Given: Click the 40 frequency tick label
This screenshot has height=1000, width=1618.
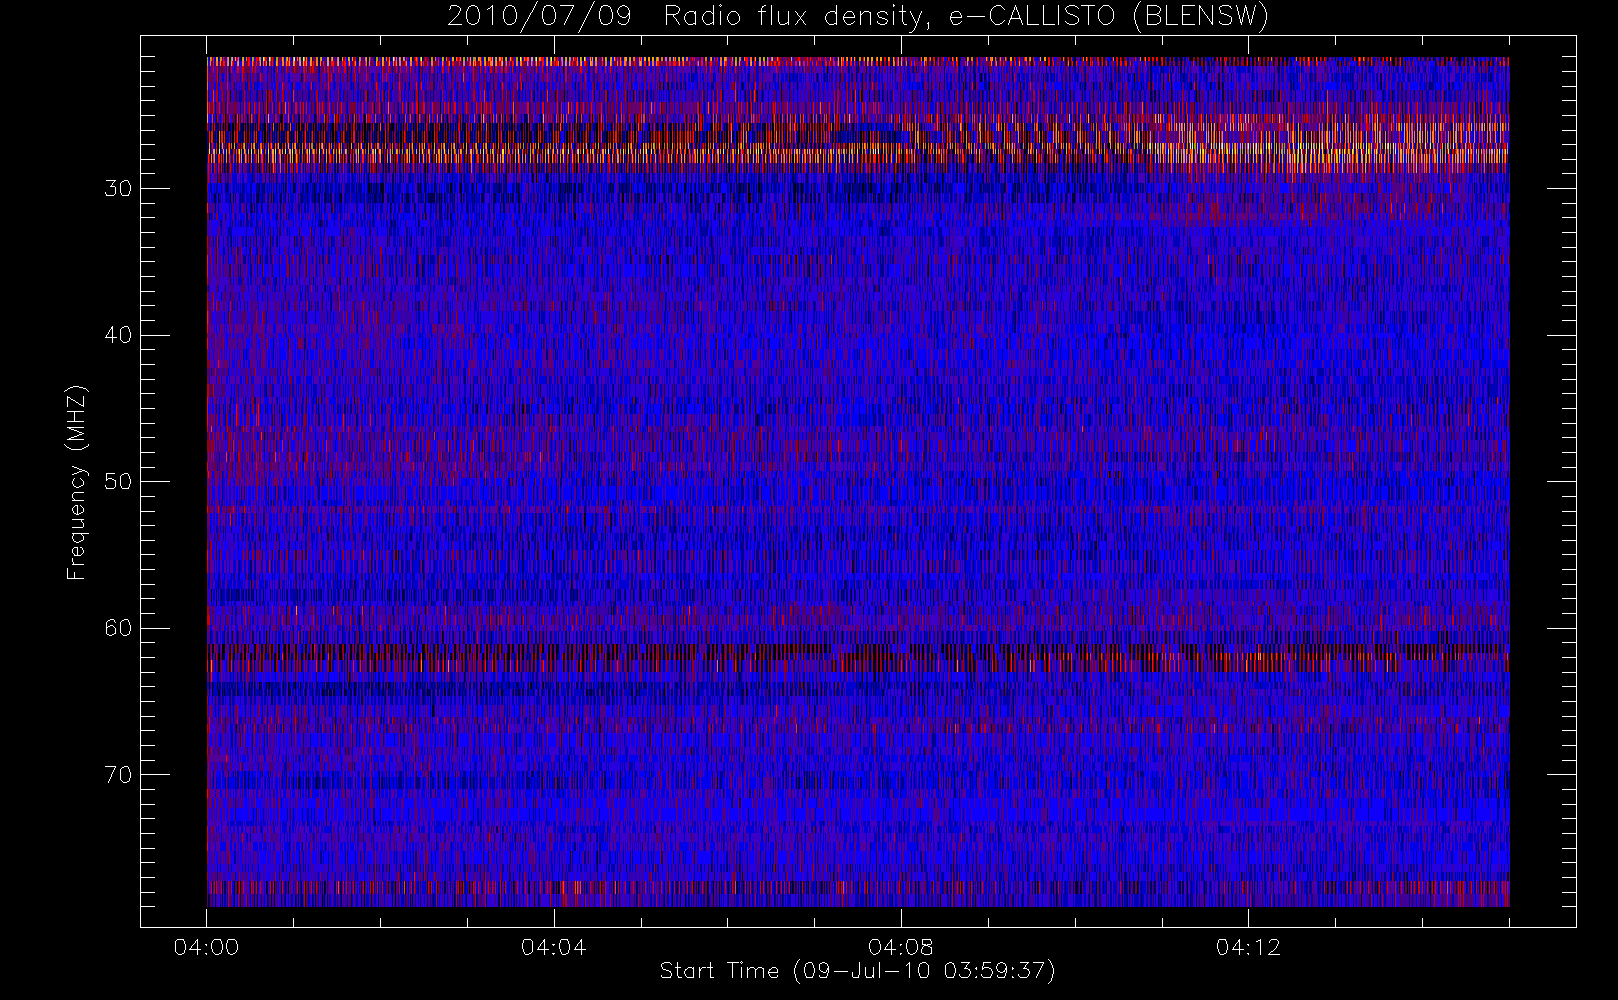Looking at the screenshot, I should (118, 335).
